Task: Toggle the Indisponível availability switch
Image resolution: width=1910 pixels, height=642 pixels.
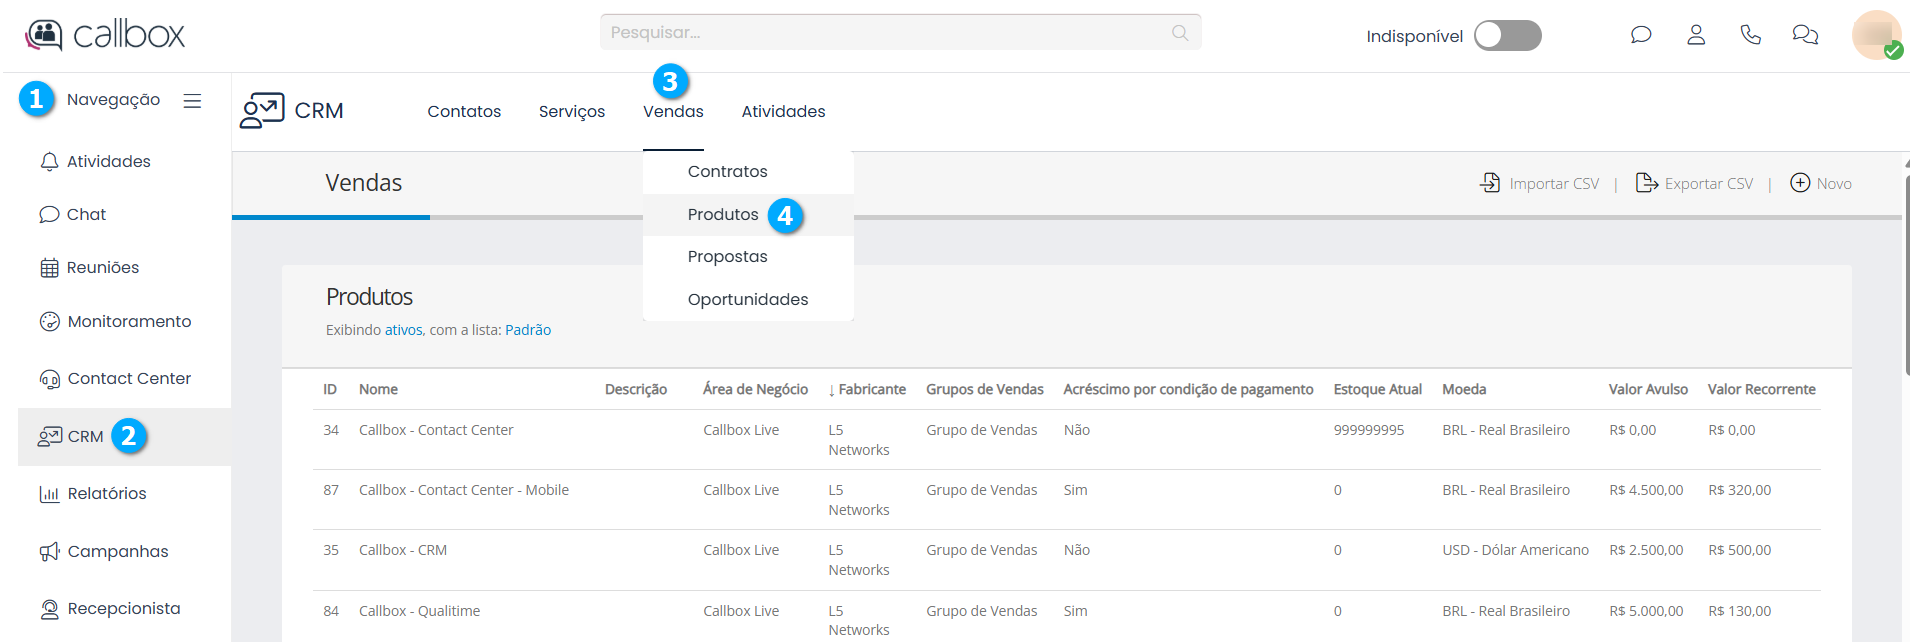Action: [x=1507, y=36]
